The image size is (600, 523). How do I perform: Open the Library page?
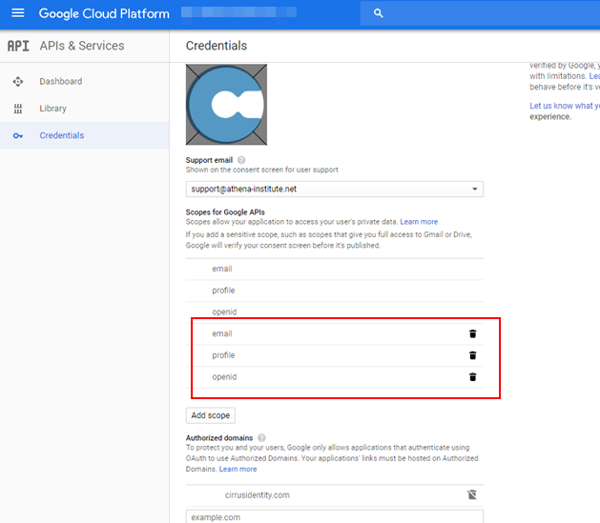53,109
